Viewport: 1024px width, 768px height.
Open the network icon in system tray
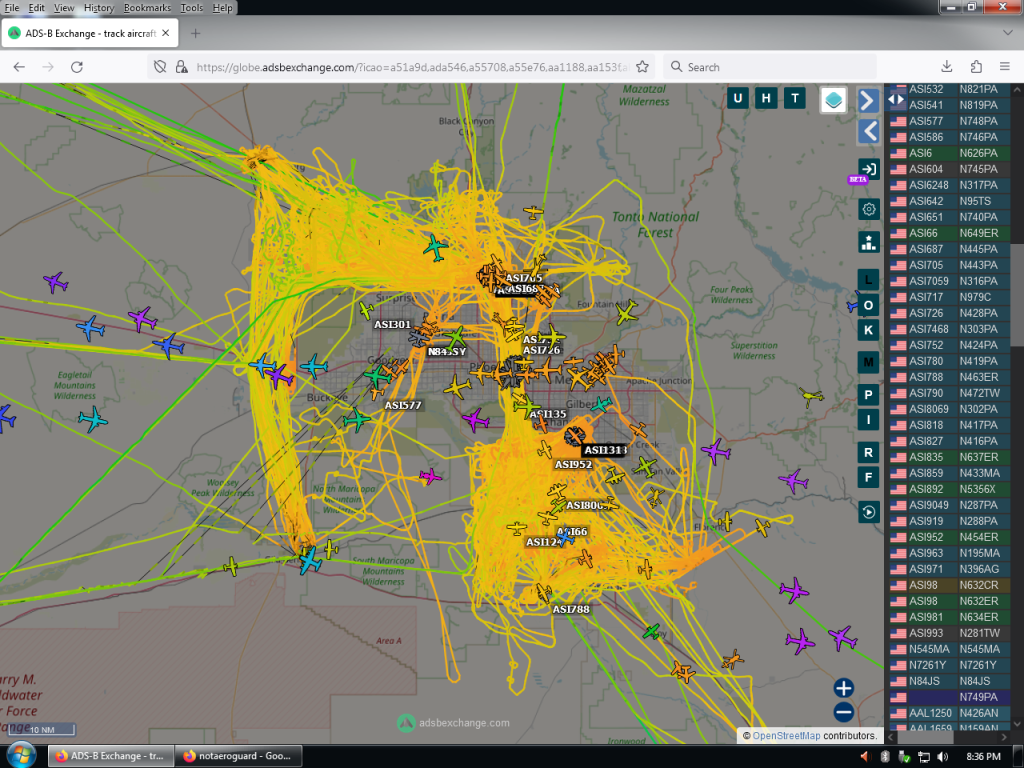923,756
